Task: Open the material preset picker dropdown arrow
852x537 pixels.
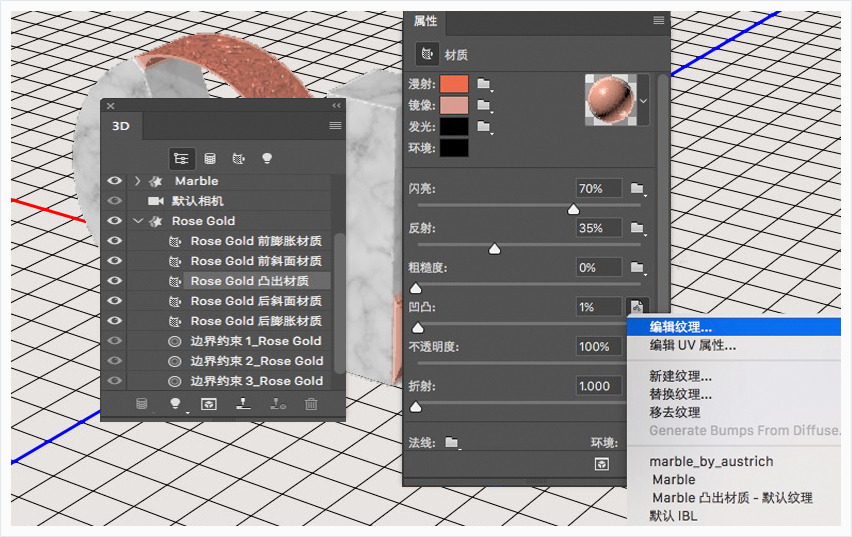Action: [643, 101]
